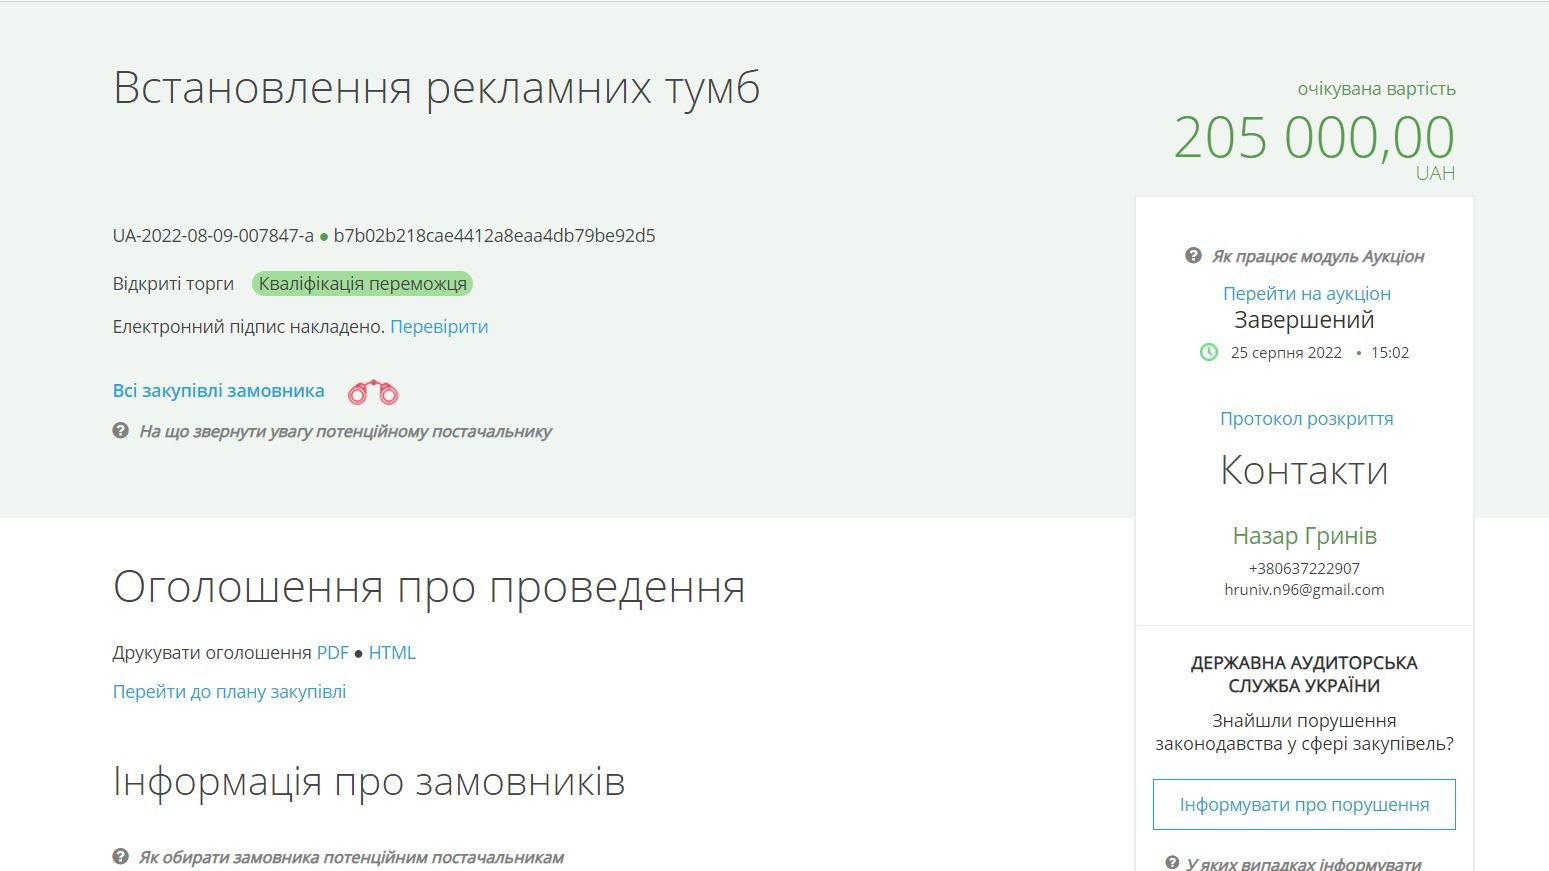Click the help icon near 'Як обирати замовника потенційним постачальникам'
This screenshot has width=1549, height=871.
[121, 856]
